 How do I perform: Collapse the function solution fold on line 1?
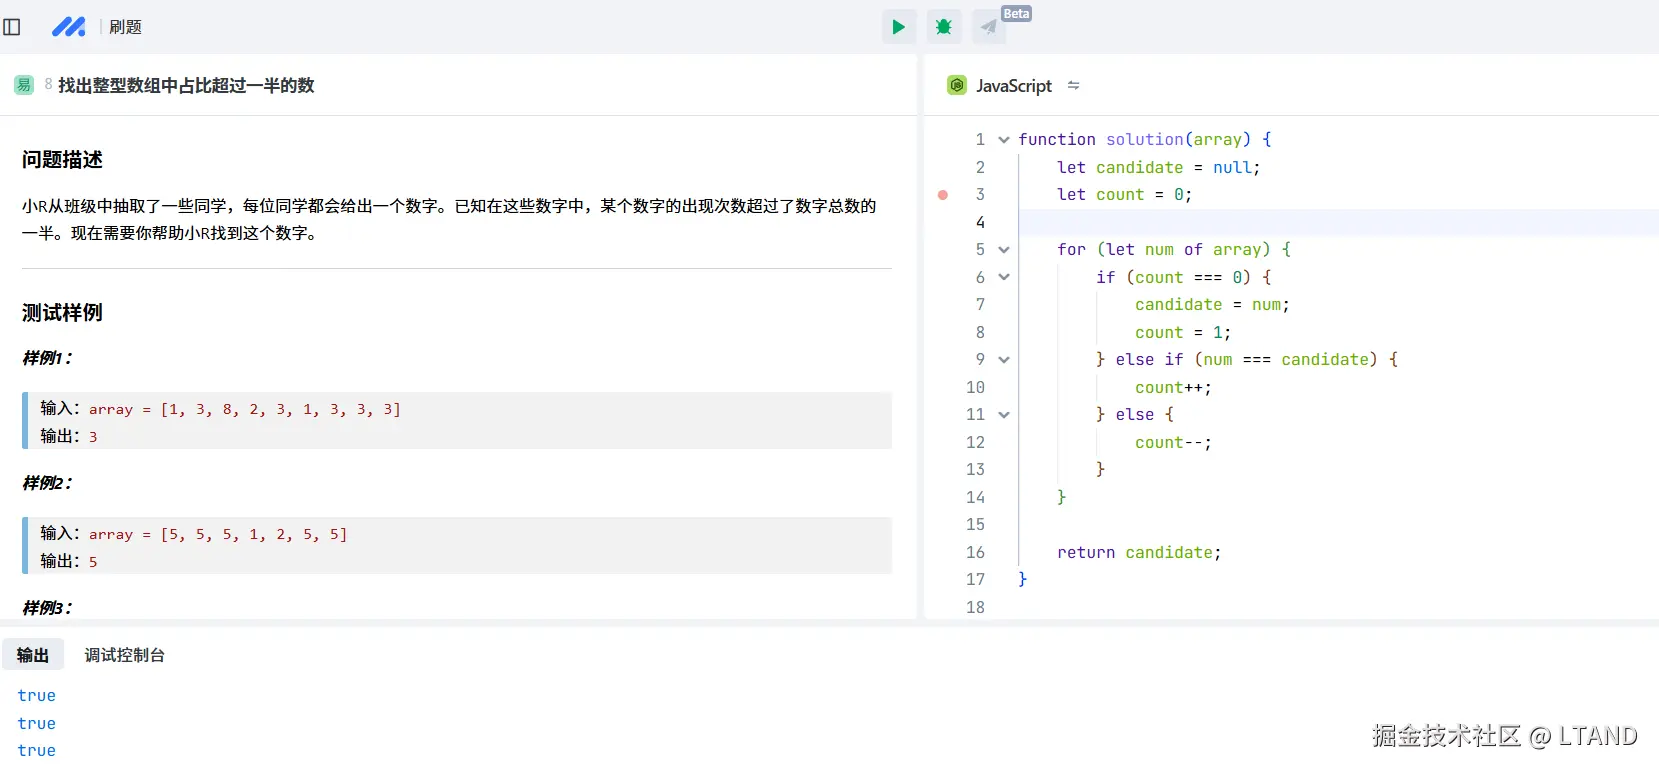pyautogui.click(x=1004, y=140)
